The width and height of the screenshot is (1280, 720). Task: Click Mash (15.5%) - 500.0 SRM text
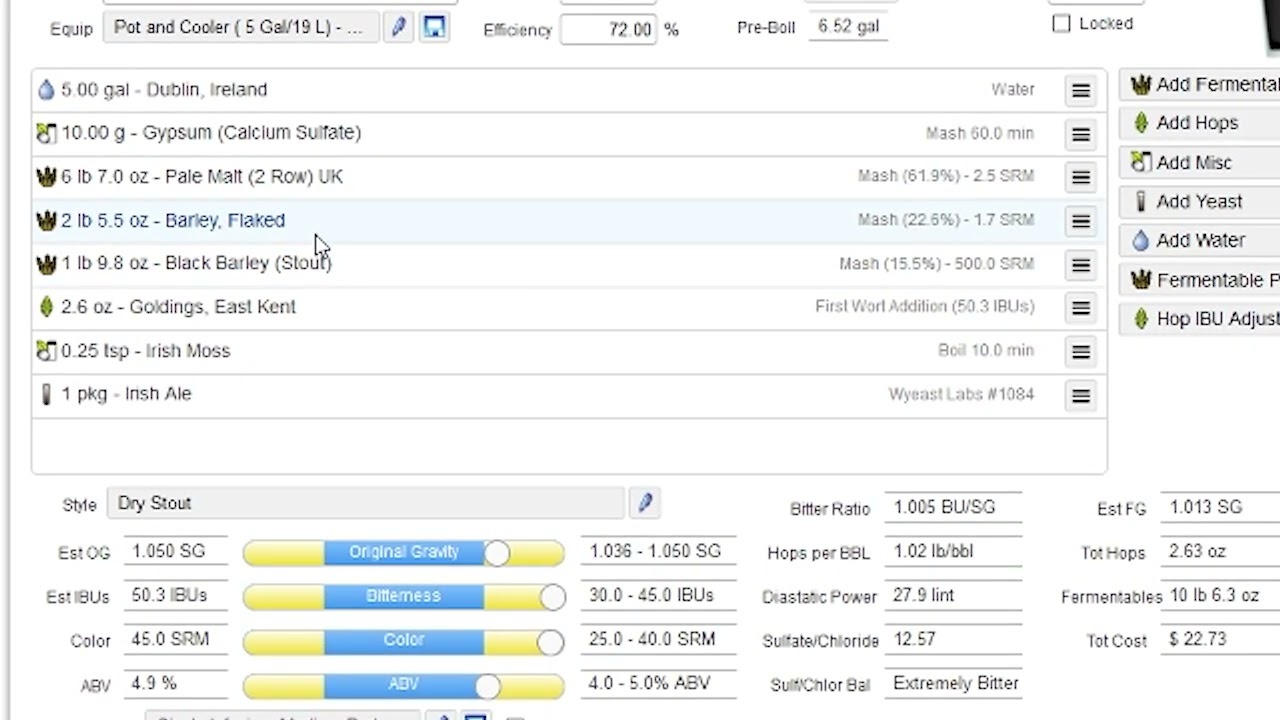937,264
